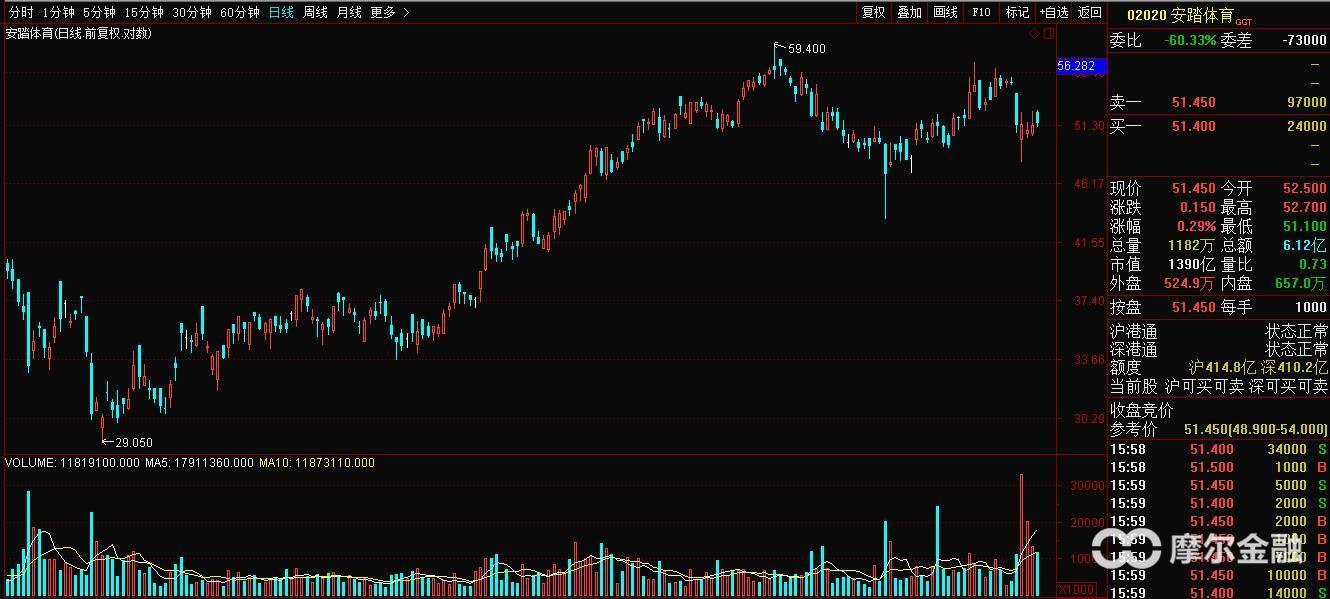This screenshot has width=1330, height=599.
Task: Click the 外盘 value 524.9万
Action: 1191,283
